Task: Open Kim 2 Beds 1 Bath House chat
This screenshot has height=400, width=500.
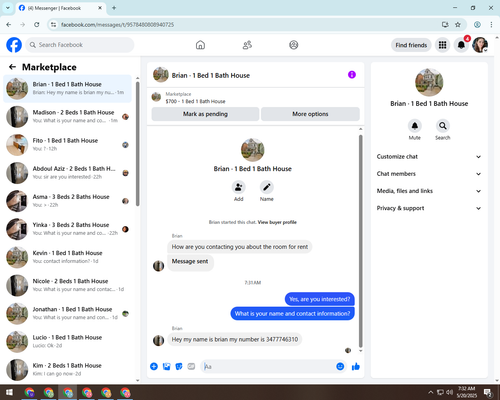Action: click(67, 370)
